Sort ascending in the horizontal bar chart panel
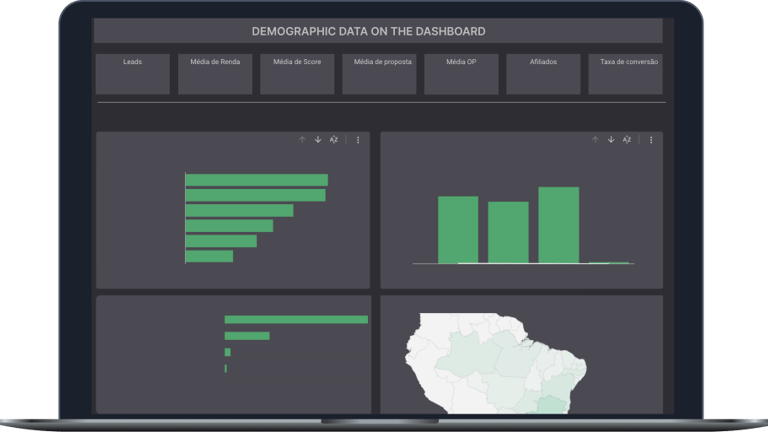Image resolution: width=768 pixels, height=432 pixels. 302,140
